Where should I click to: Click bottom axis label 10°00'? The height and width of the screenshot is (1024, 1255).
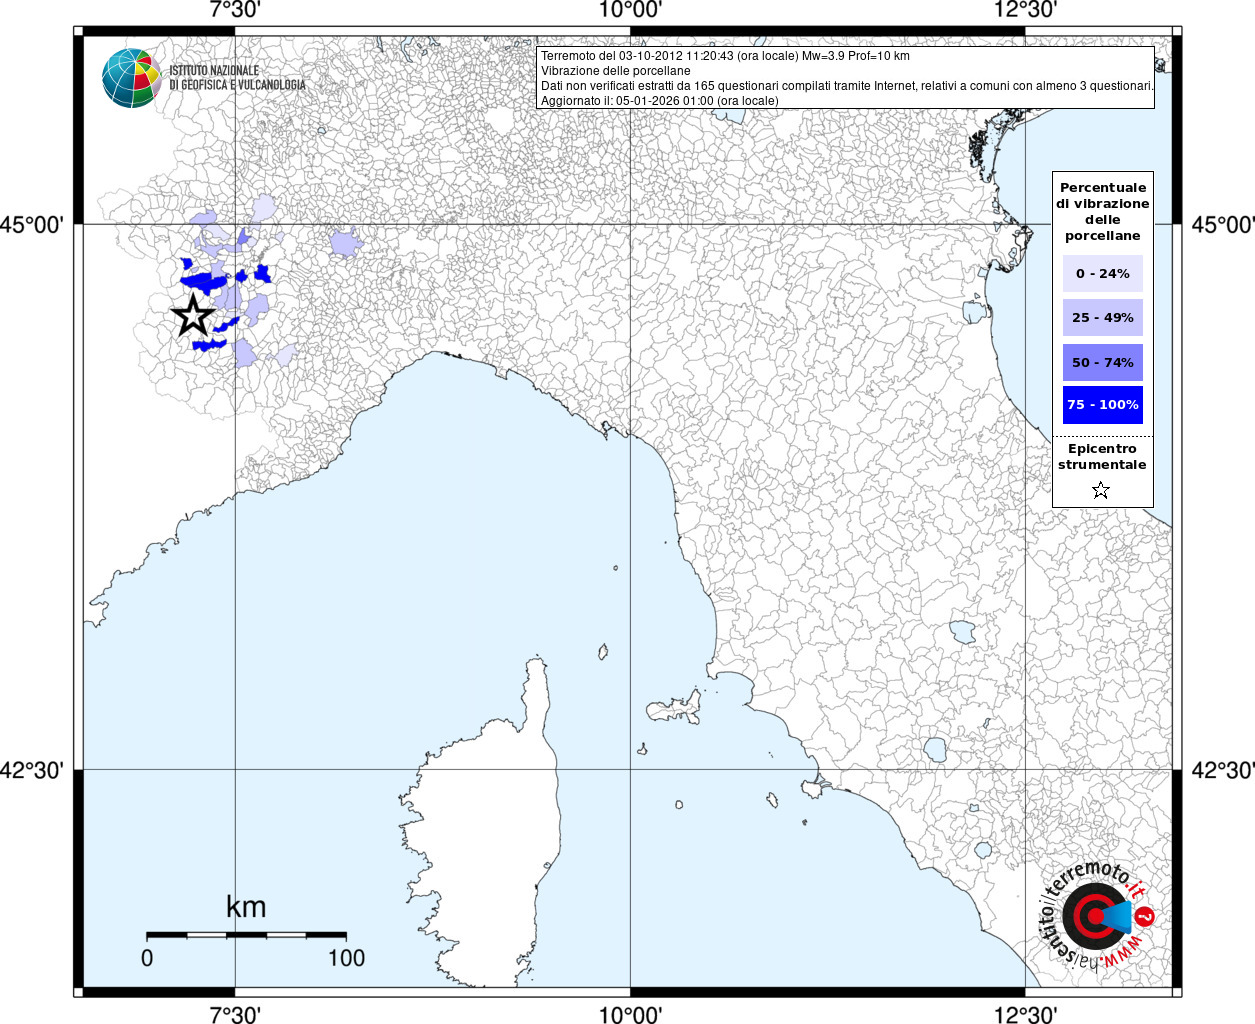tap(630, 1014)
